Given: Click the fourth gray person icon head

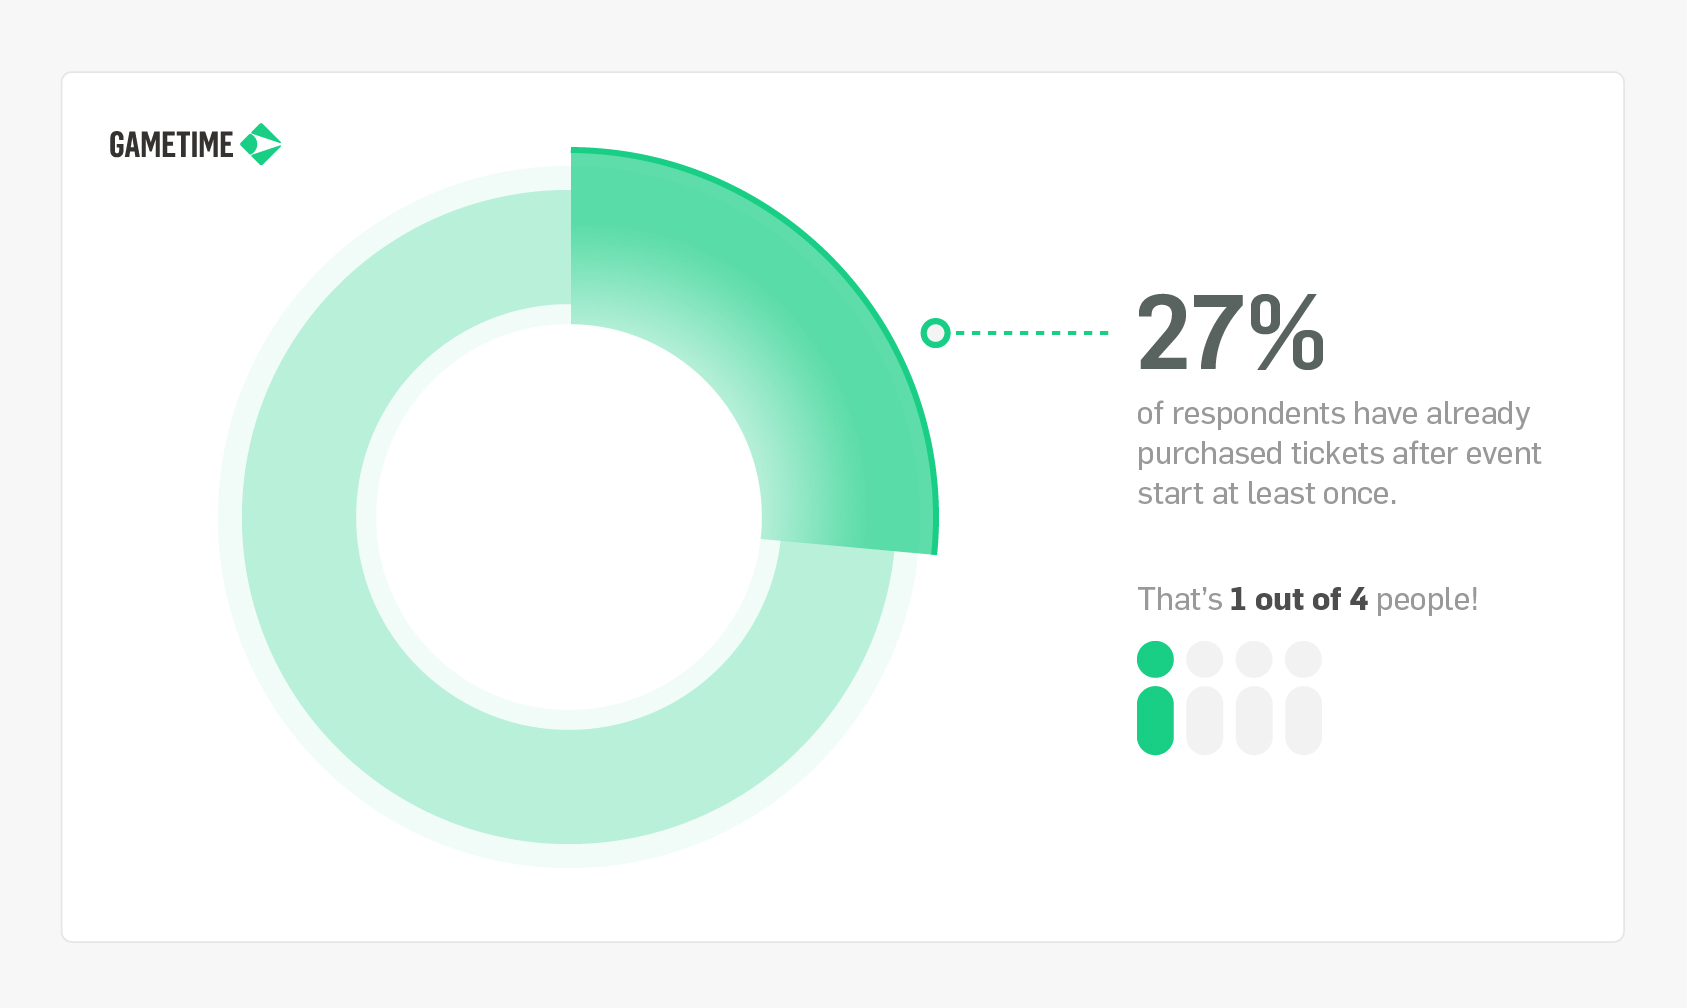Looking at the screenshot, I should (1304, 660).
